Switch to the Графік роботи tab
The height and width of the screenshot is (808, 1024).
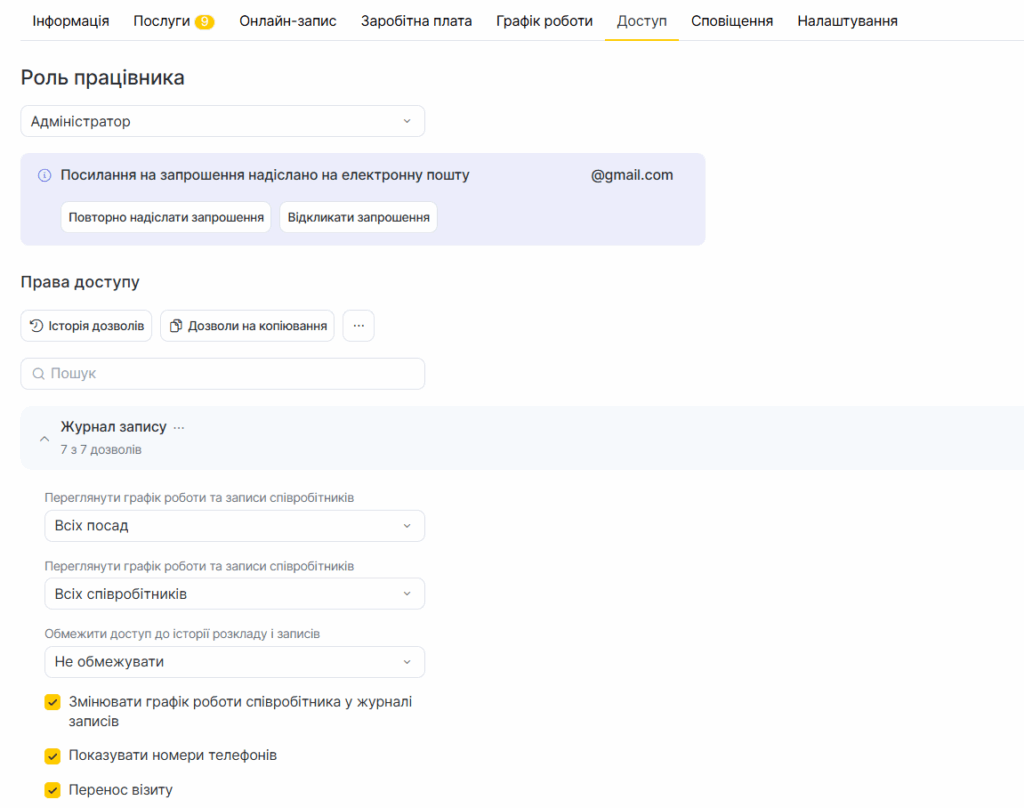[544, 21]
